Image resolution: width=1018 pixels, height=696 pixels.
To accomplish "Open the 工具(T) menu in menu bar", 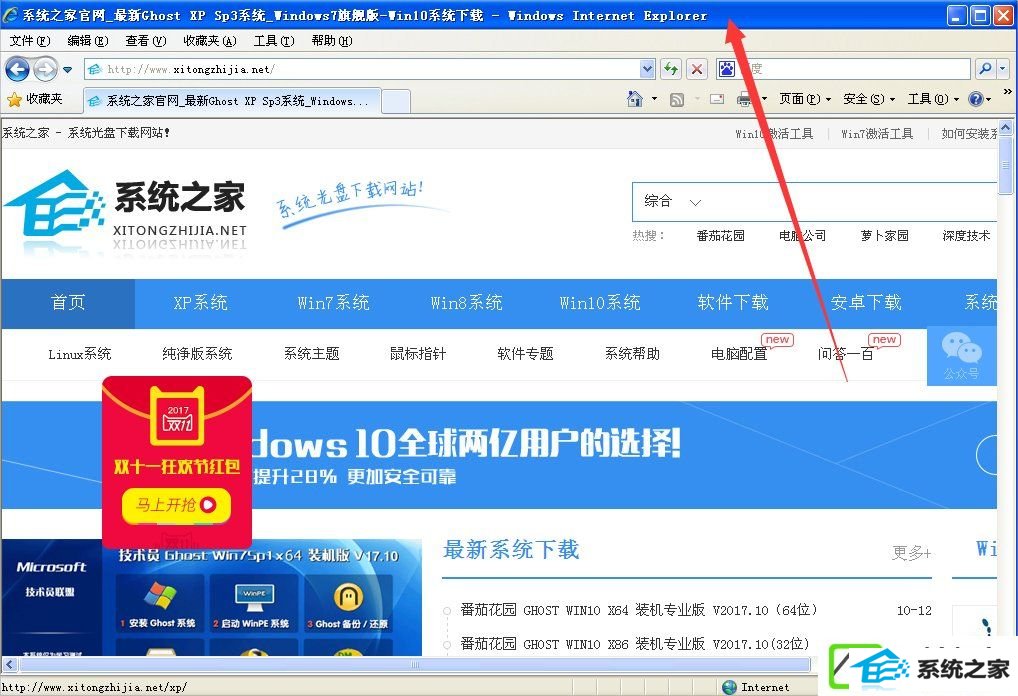I will point(274,41).
